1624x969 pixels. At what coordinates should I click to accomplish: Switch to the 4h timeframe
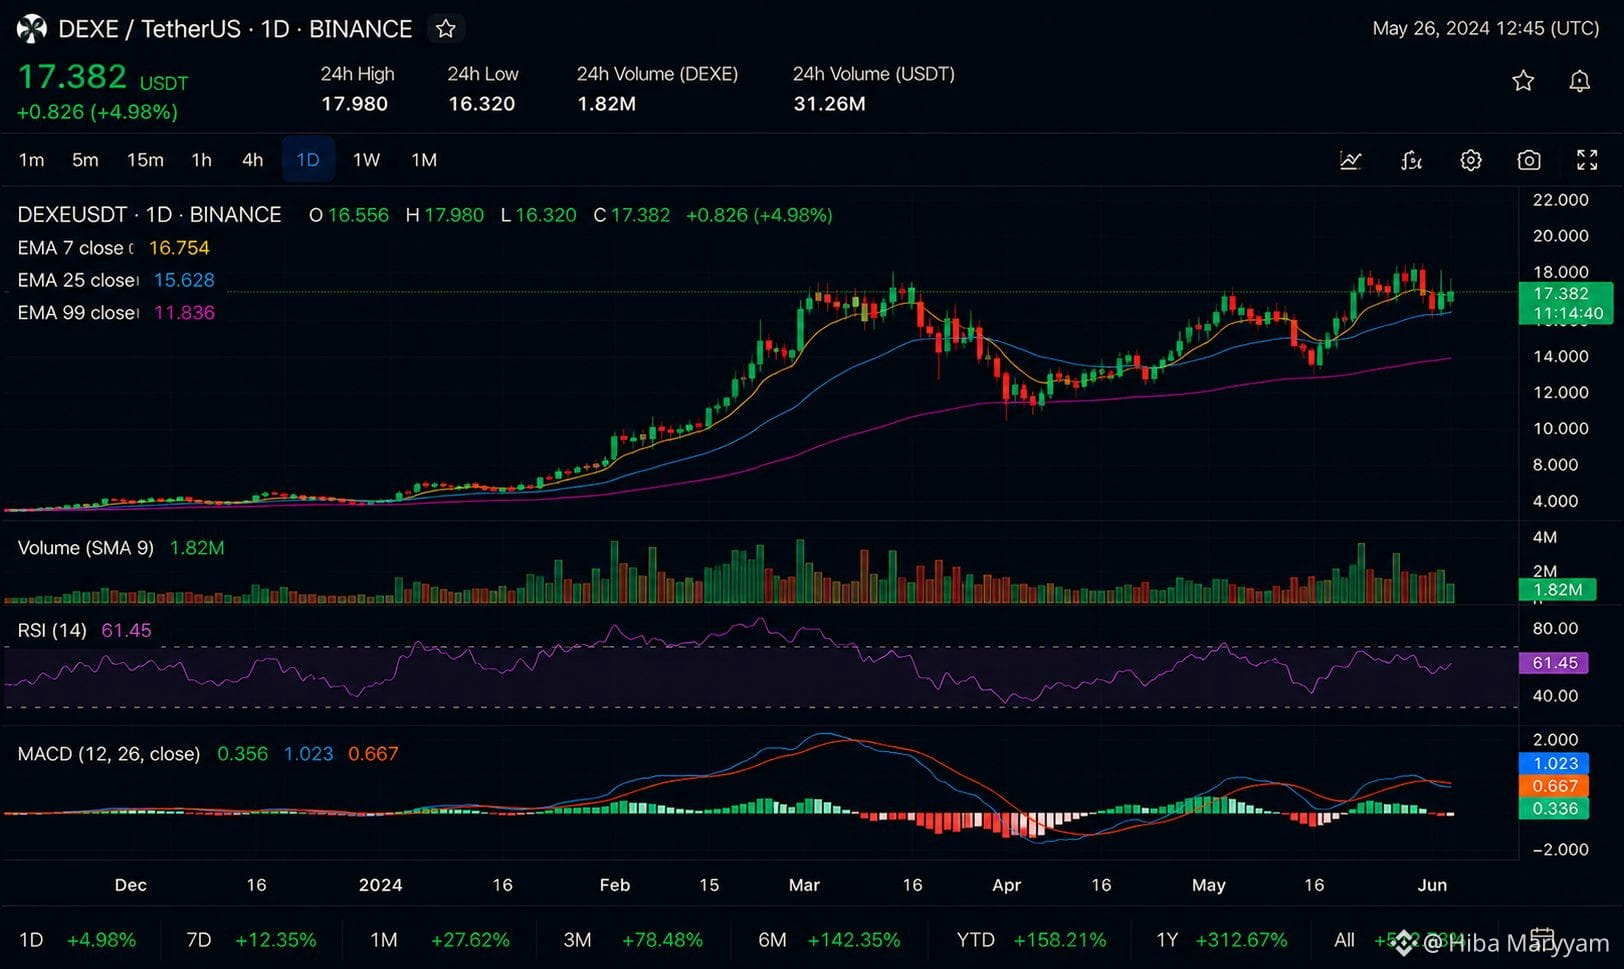pyautogui.click(x=253, y=160)
